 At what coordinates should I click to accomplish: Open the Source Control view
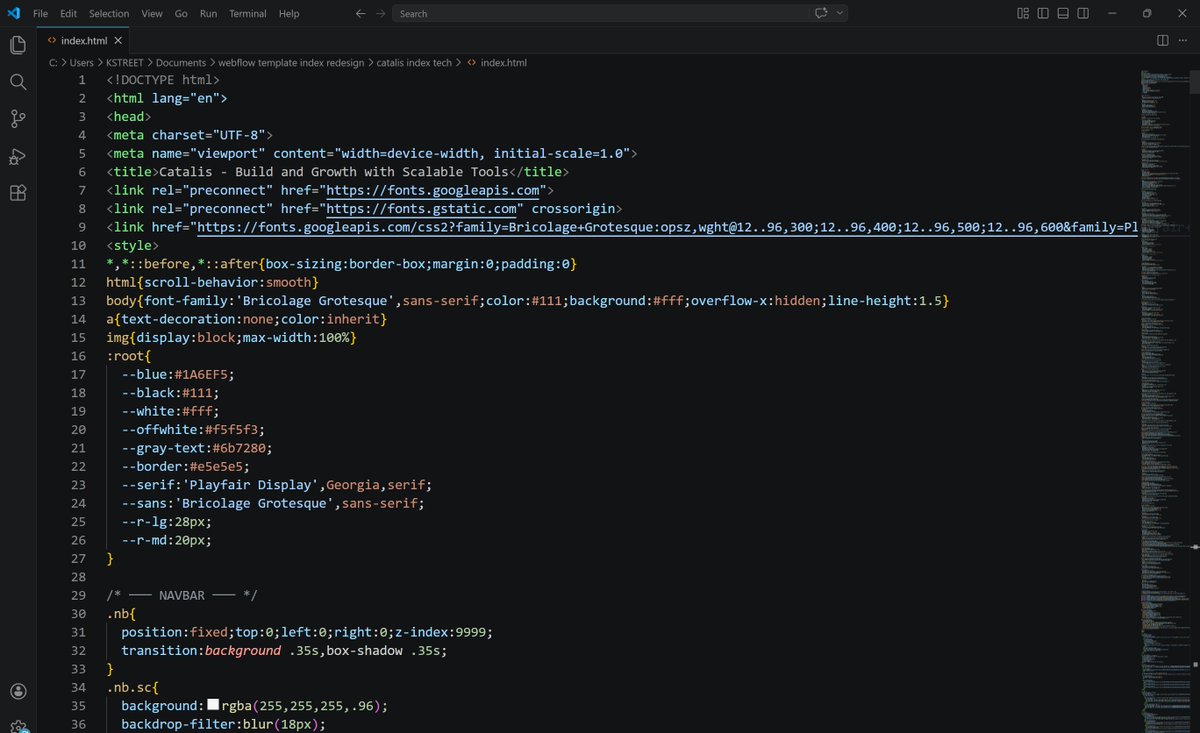[17, 119]
